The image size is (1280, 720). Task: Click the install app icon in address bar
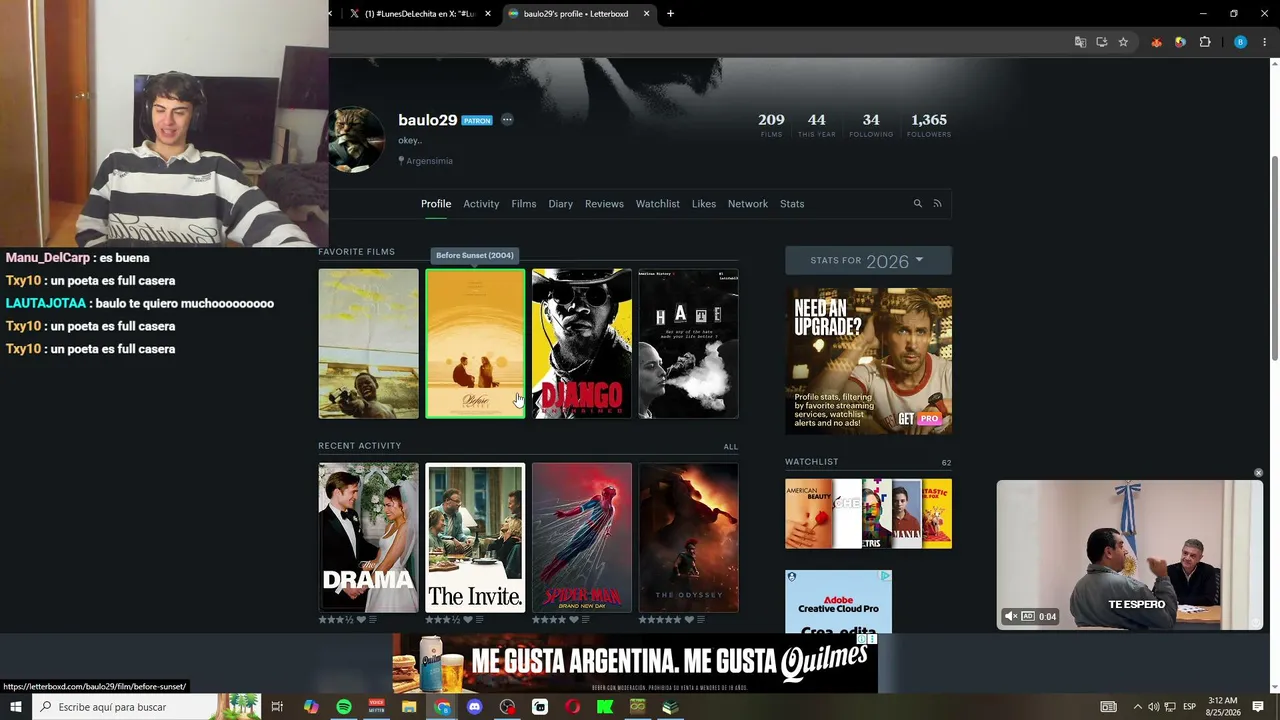click(1101, 42)
